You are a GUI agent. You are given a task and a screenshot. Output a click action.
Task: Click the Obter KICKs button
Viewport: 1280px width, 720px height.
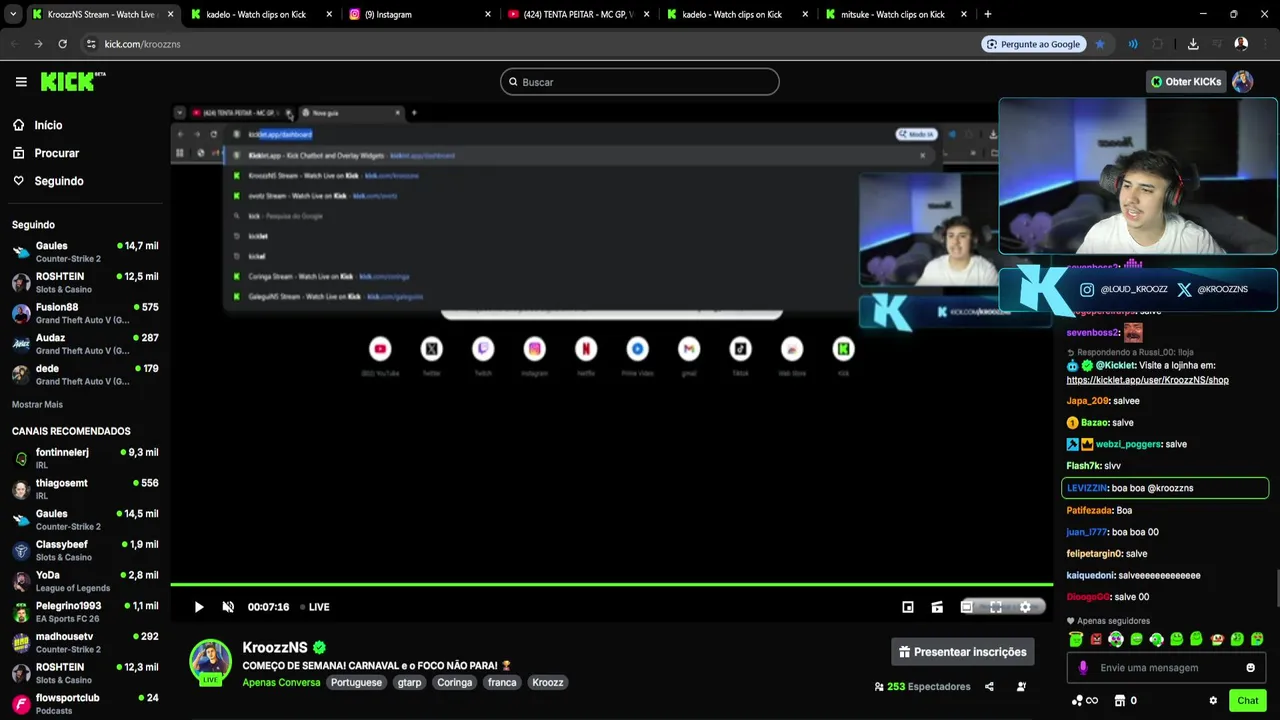[1185, 82]
